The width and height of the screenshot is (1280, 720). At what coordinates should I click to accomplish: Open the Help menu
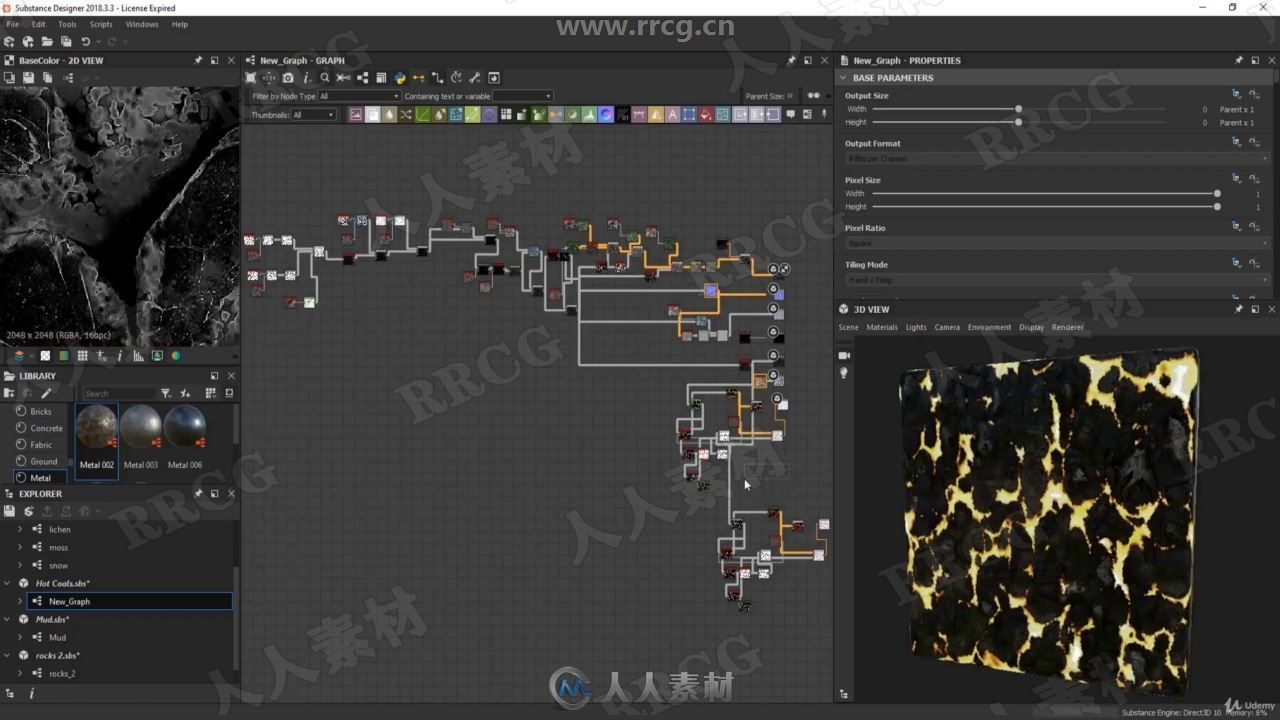coord(180,24)
